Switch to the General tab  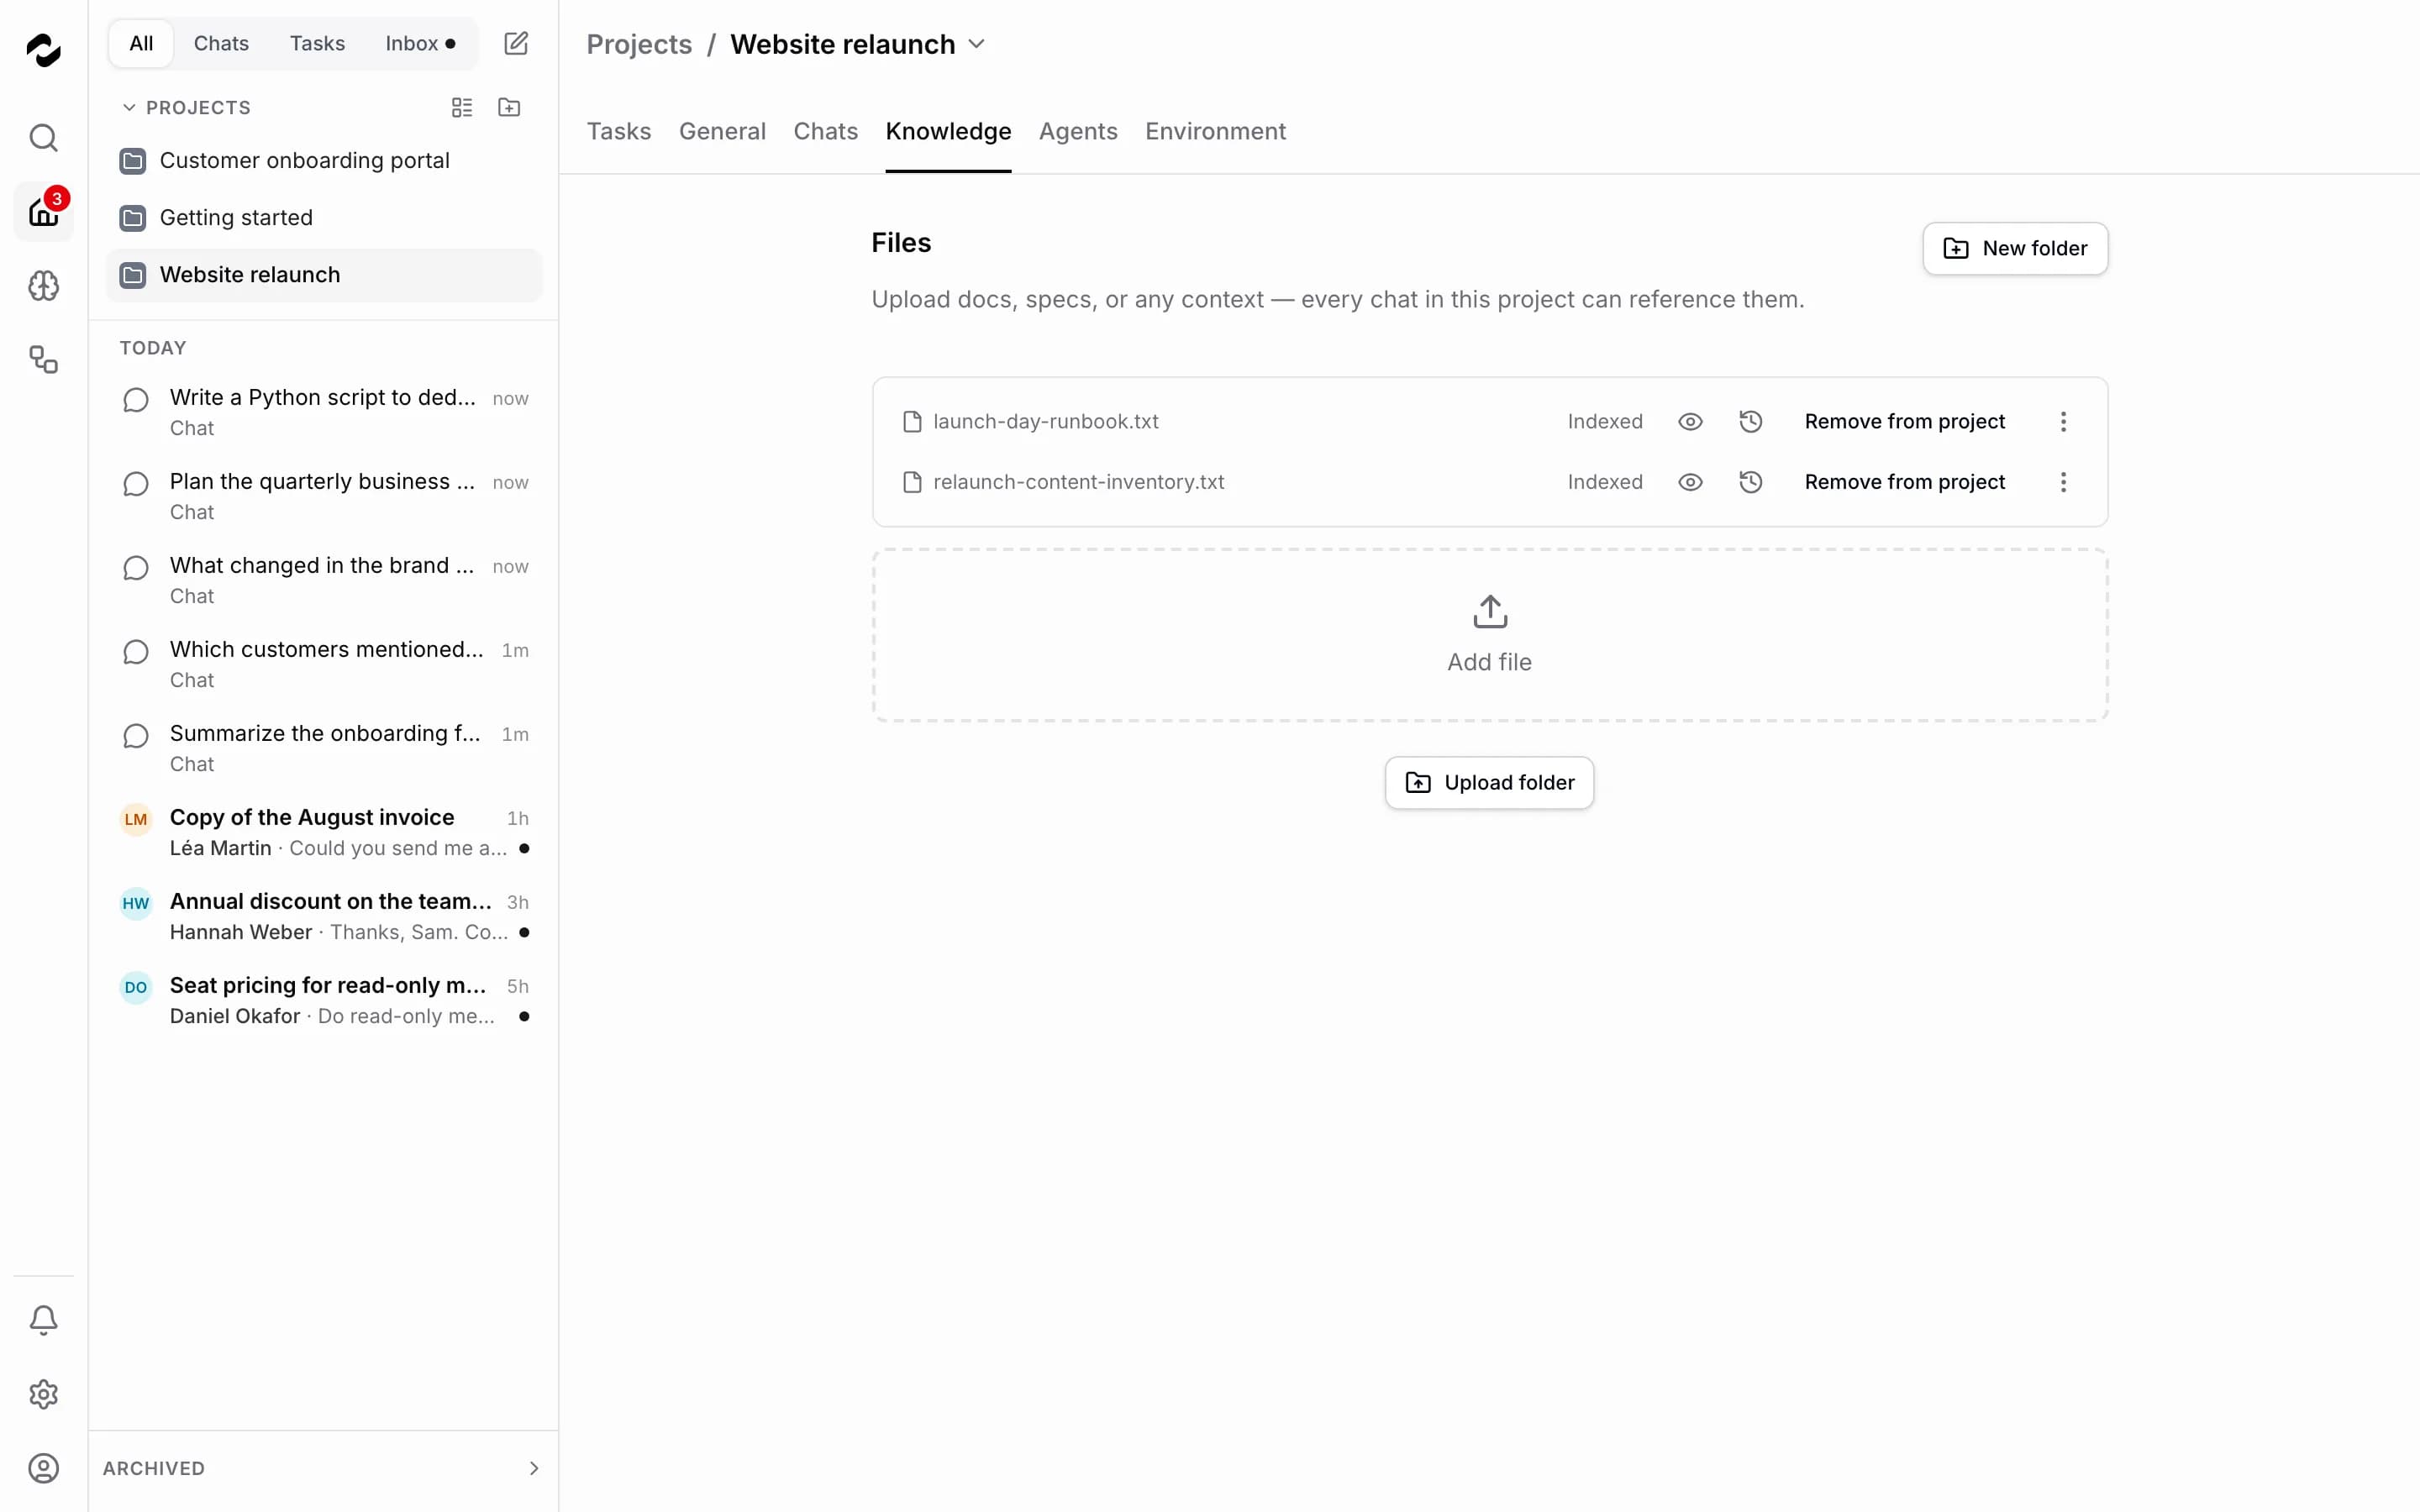[x=722, y=131]
